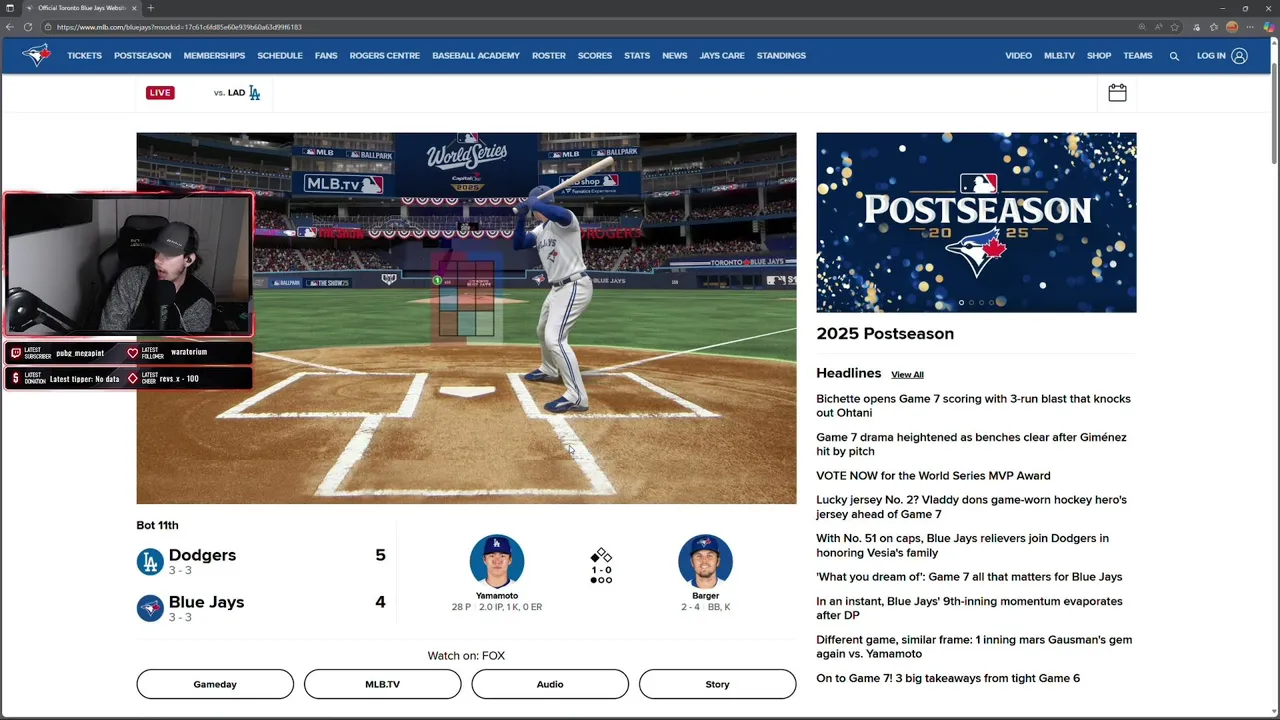Screen dimensions: 1280x720
Task: Click the MLB.TV button under scoreboard
Action: pyautogui.click(x=382, y=684)
